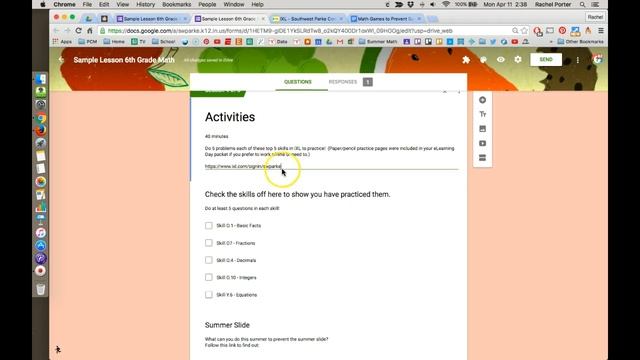This screenshot has width=640, height=360.
Task: Switch to the Responses tab
Action: (x=343, y=82)
